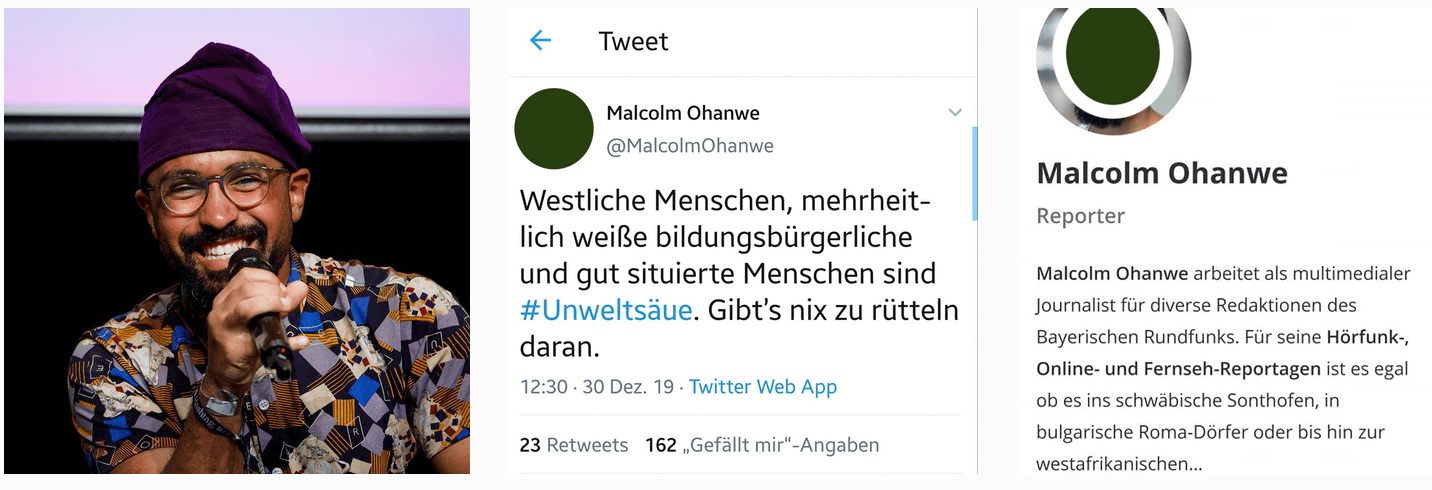View the 23 Retweets list
1432x490 pixels.
pyautogui.click(x=574, y=445)
